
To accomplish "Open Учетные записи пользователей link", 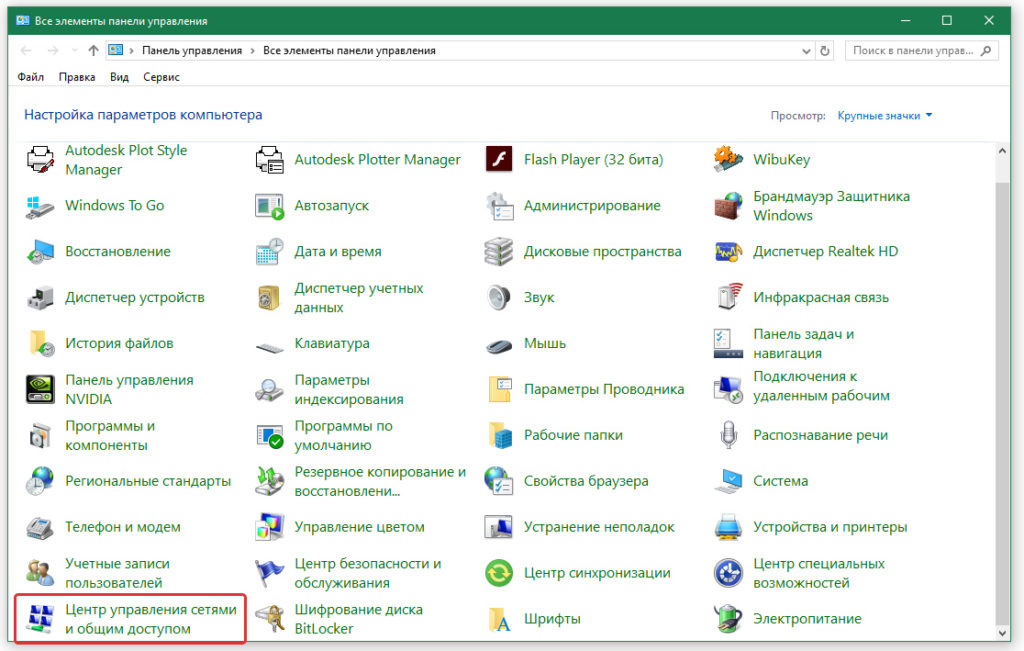I will click(117, 573).
